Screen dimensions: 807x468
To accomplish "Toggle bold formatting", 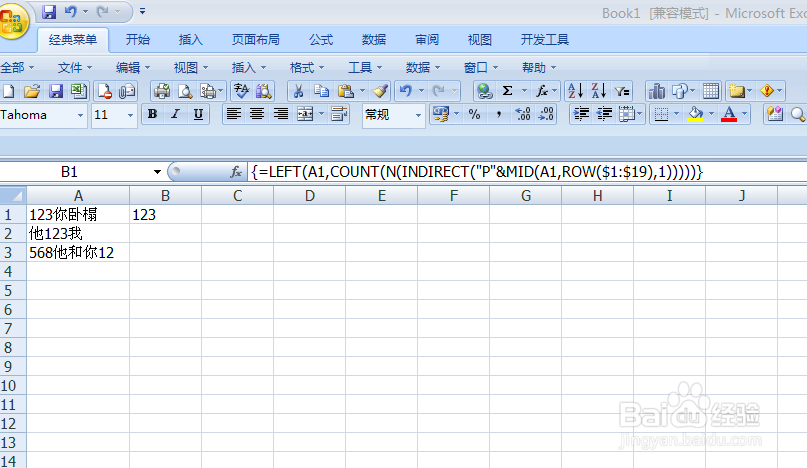I will (x=152, y=114).
